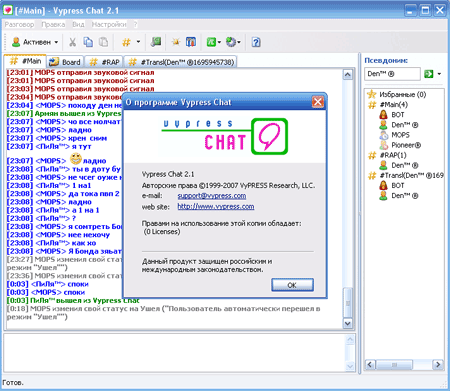Switch to the #Main tab
Screen dimensions: 450x391
point(25,61)
